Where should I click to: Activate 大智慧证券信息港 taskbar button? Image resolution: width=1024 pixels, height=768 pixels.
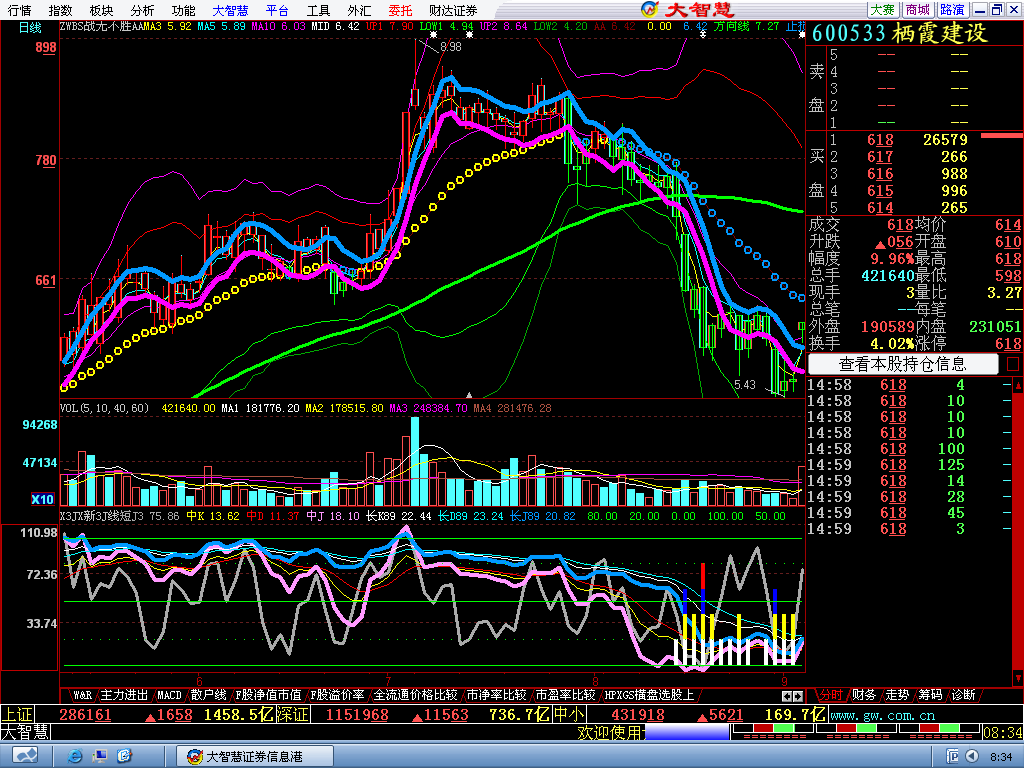(x=255, y=756)
